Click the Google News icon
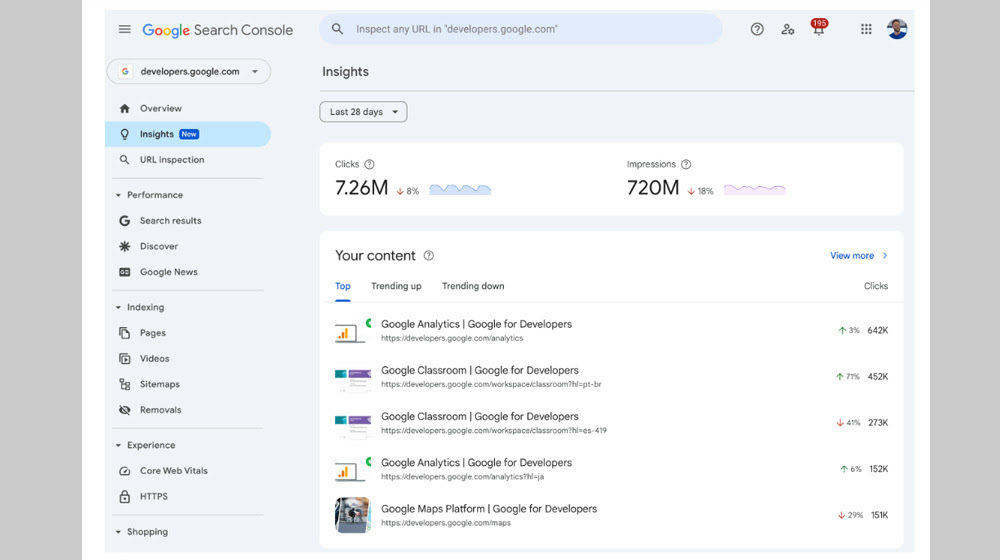Viewport: 1000px width, 560px height. pyautogui.click(x=124, y=272)
